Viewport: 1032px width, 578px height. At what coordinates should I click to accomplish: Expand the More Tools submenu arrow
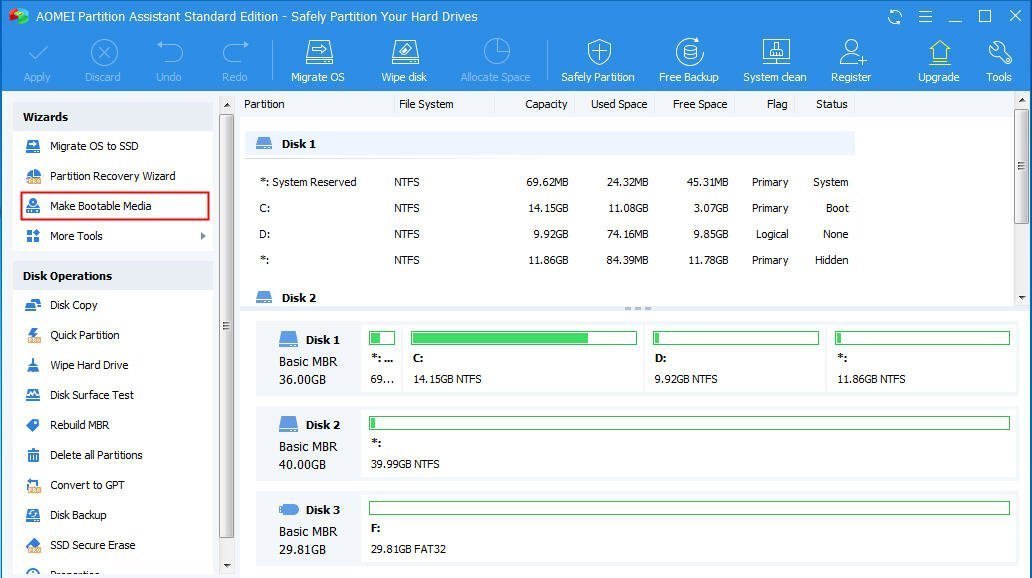pos(203,236)
